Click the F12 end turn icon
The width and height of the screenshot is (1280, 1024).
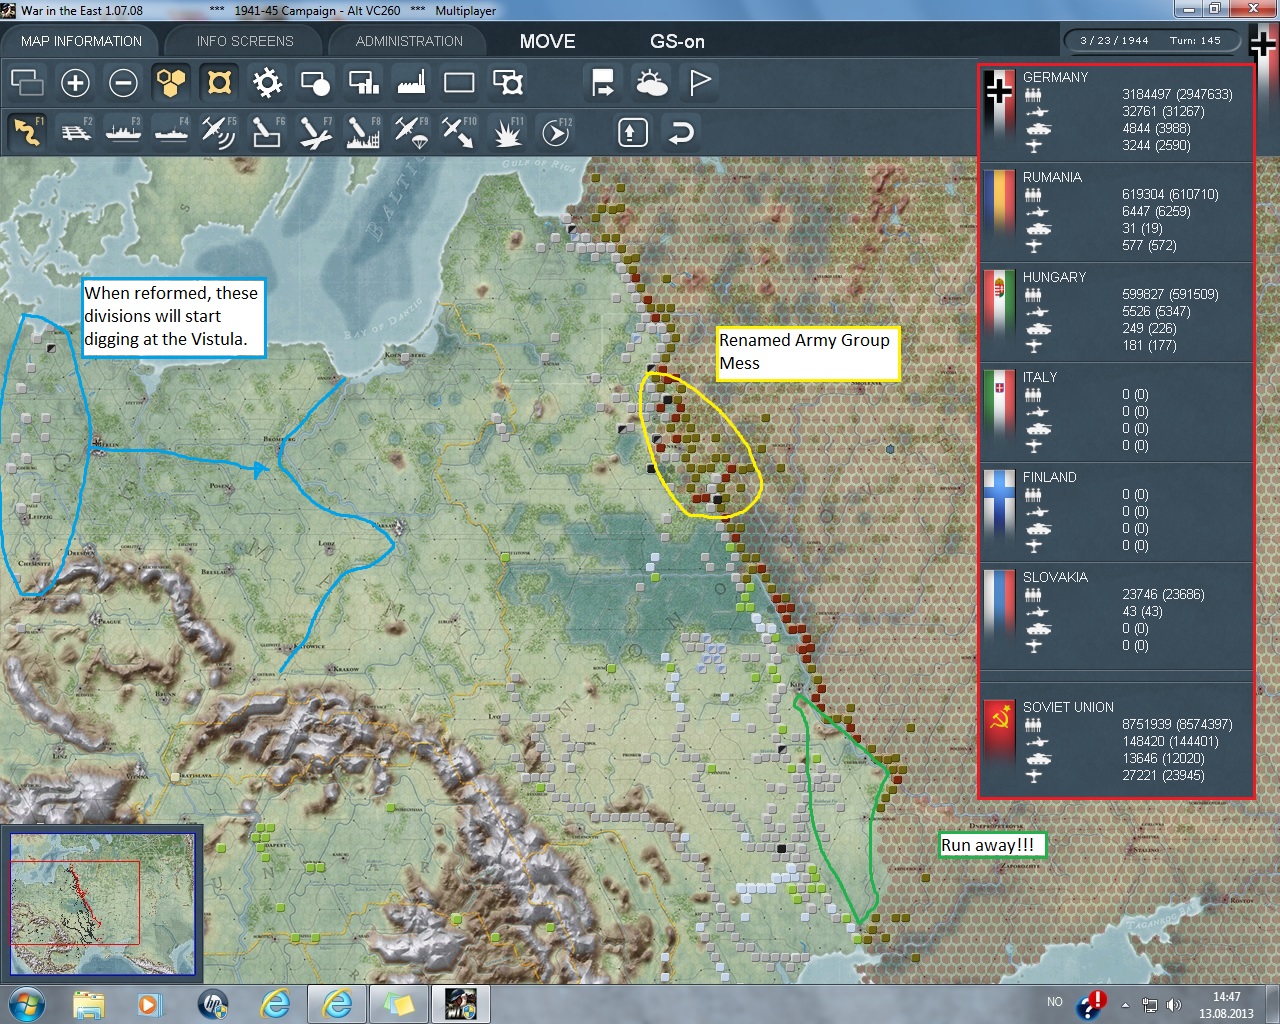tap(556, 132)
